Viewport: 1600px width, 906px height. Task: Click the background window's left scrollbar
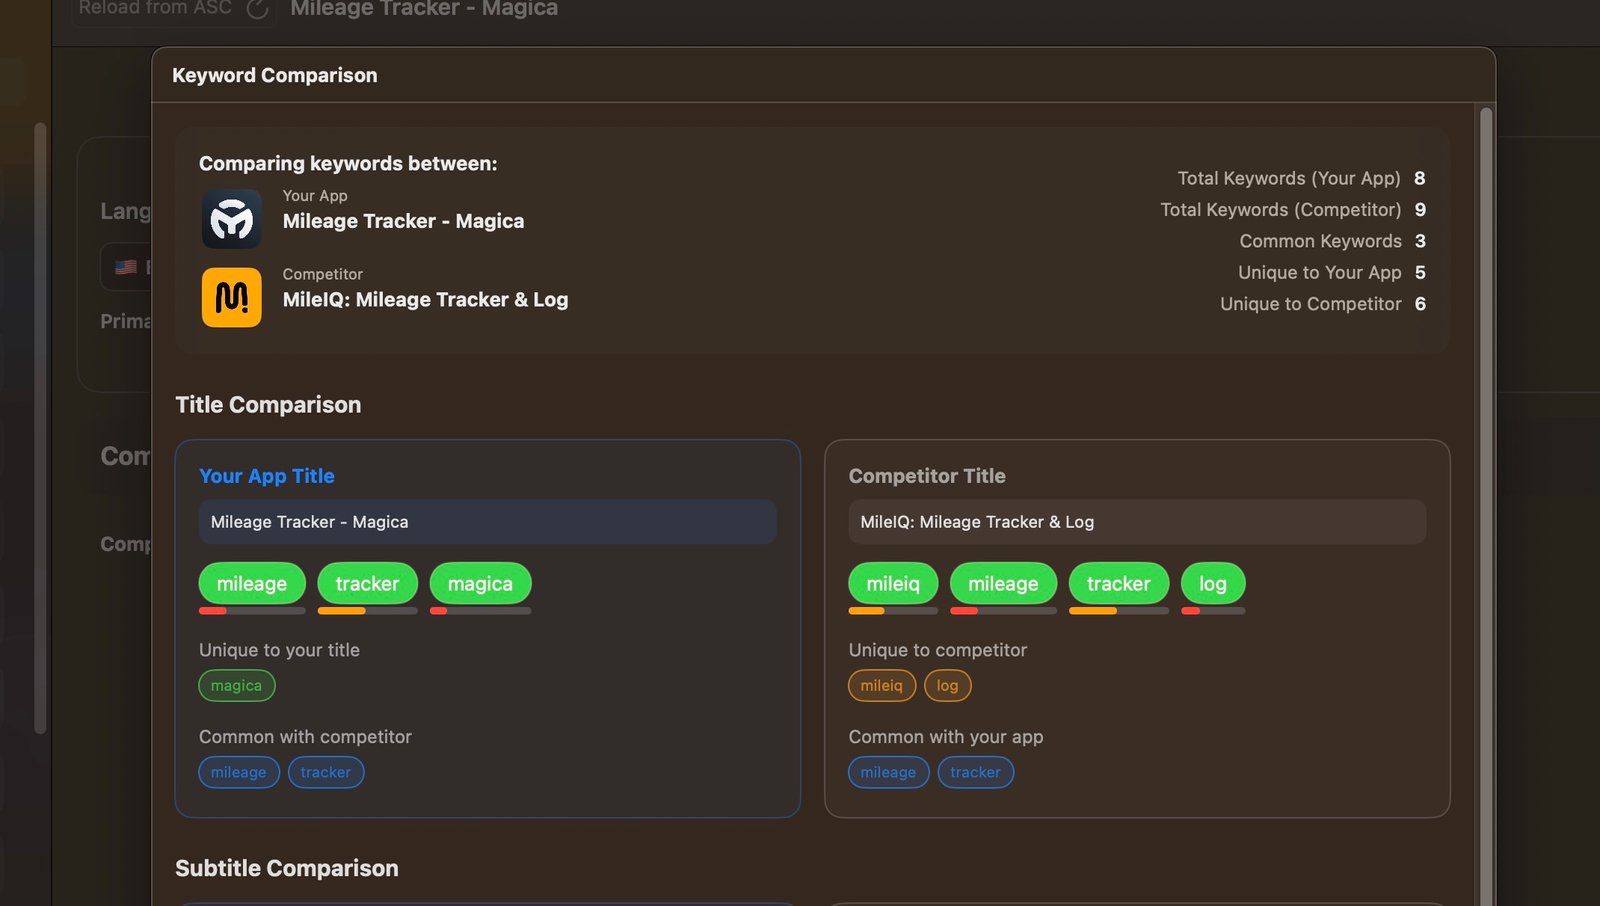pyautogui.click(x=40, y=428)
